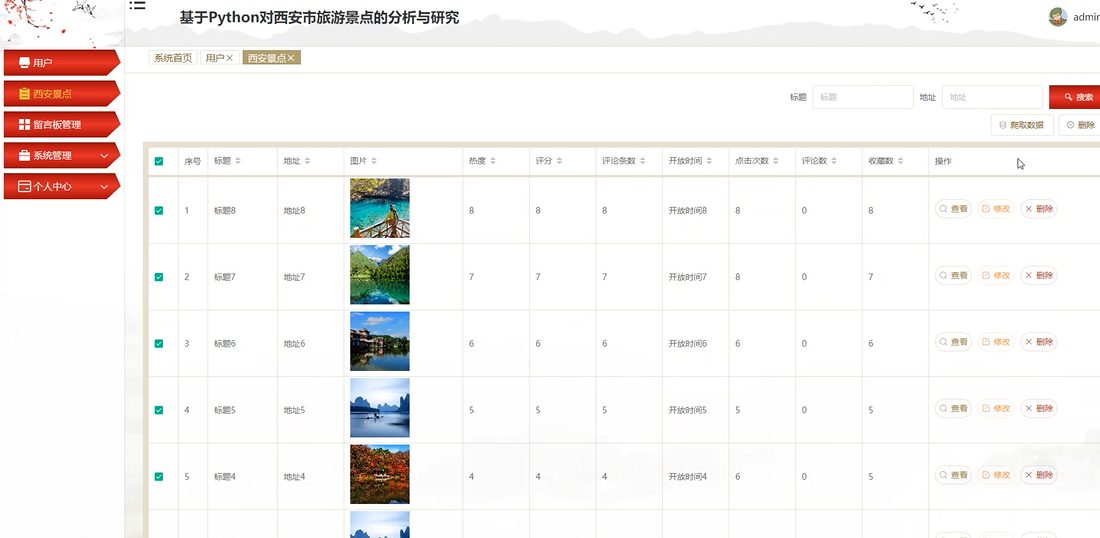The image size is (1100, 538).
Task: Click the 删除 button above the table
Action: (1080, 125)
